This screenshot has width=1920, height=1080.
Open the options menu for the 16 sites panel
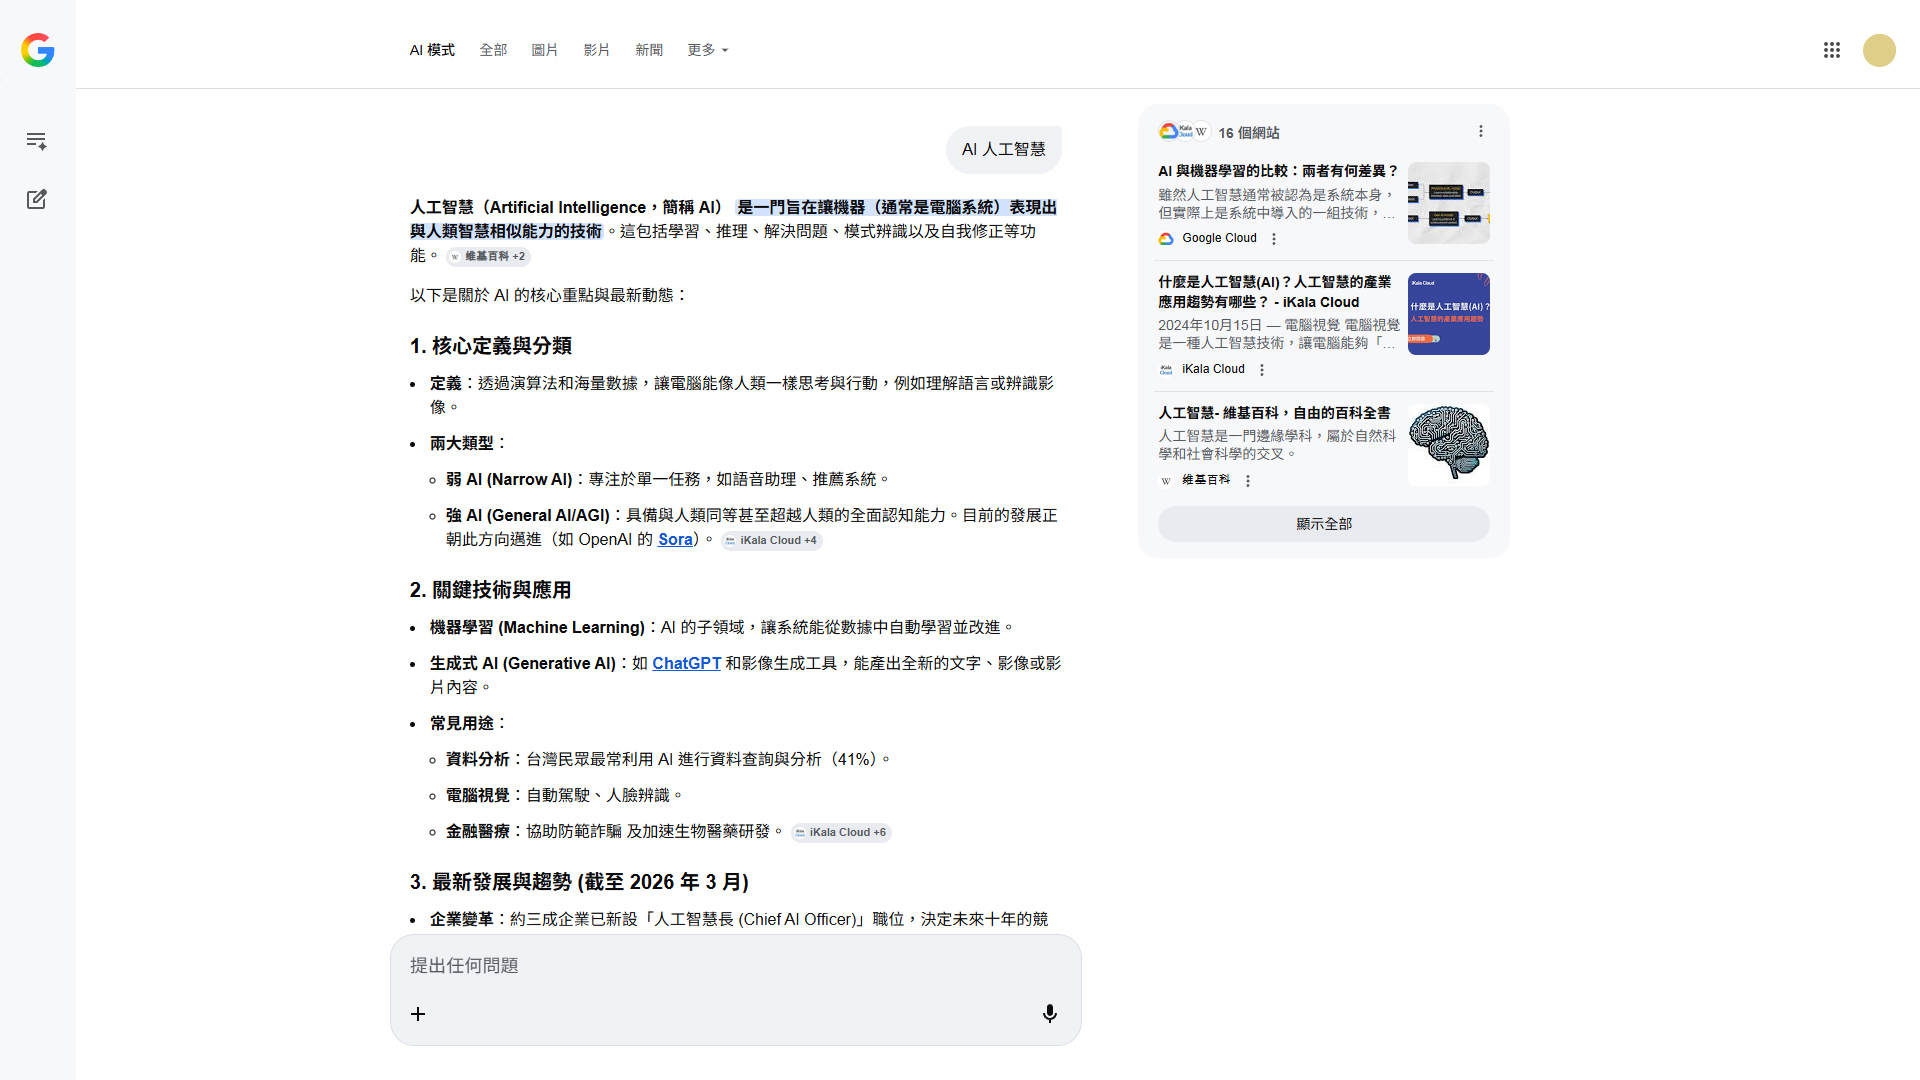tap(1480, 132)
